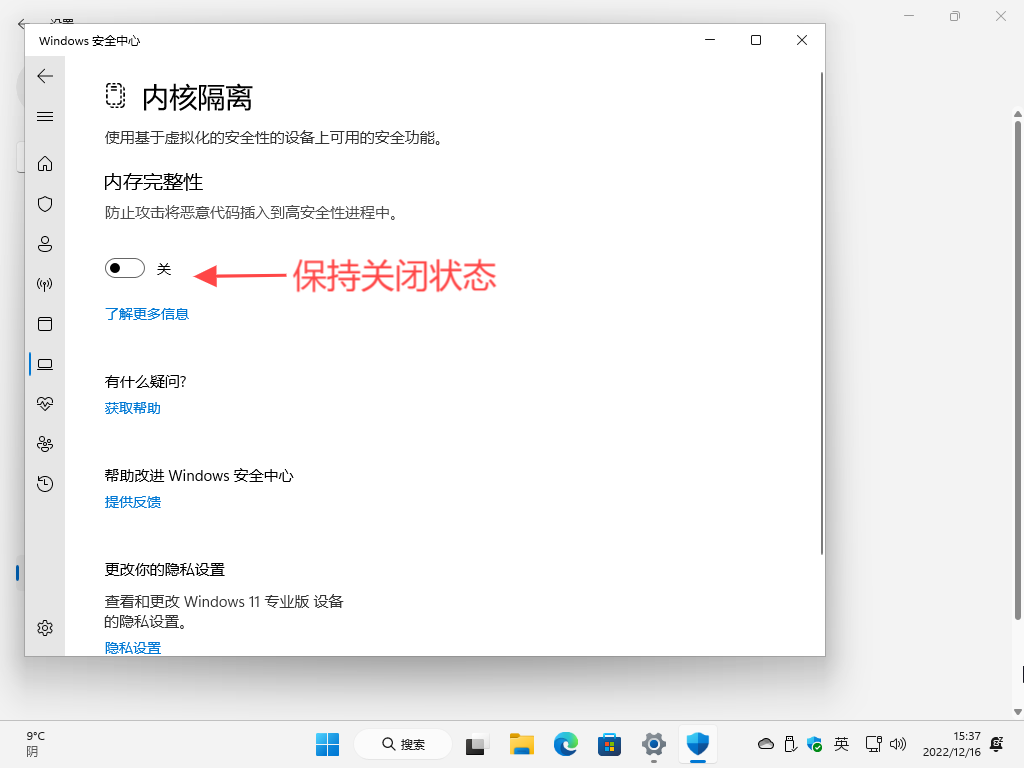Screen dimensions: 1024x768
Task: Open the hamburger navigation menu
Action: tap(45, 116)
